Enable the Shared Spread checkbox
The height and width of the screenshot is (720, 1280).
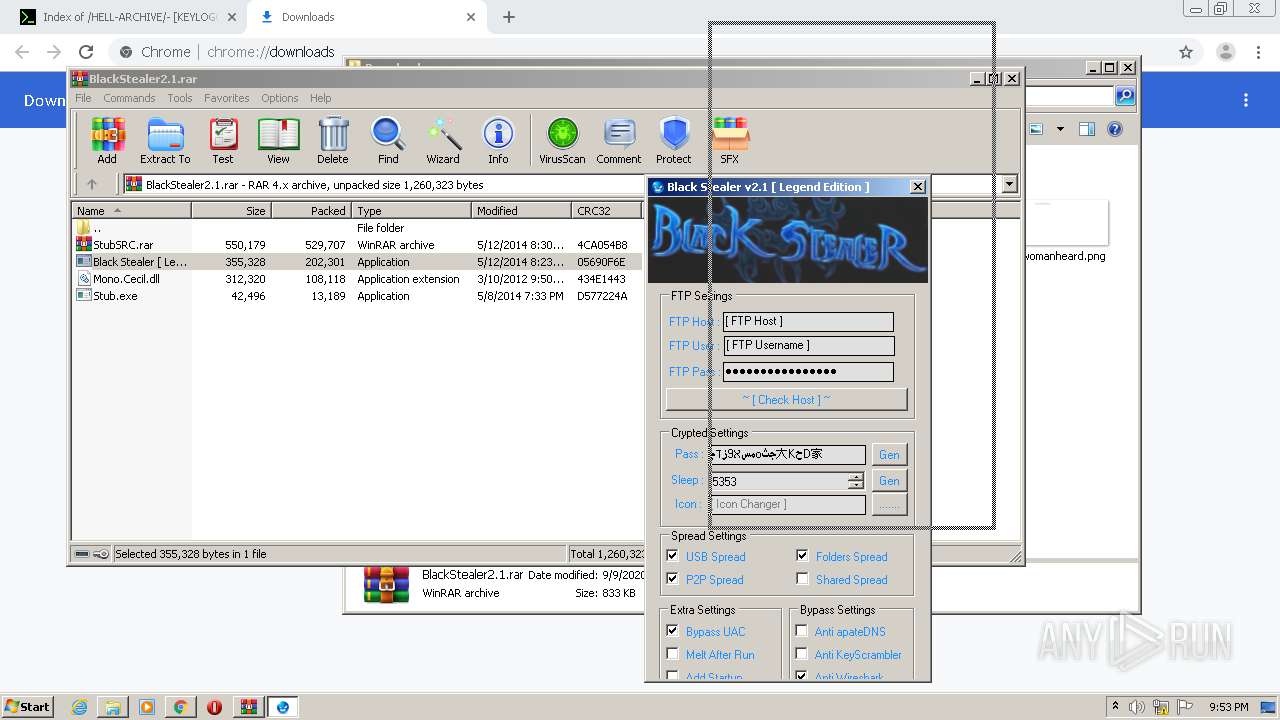coord(802,579)
